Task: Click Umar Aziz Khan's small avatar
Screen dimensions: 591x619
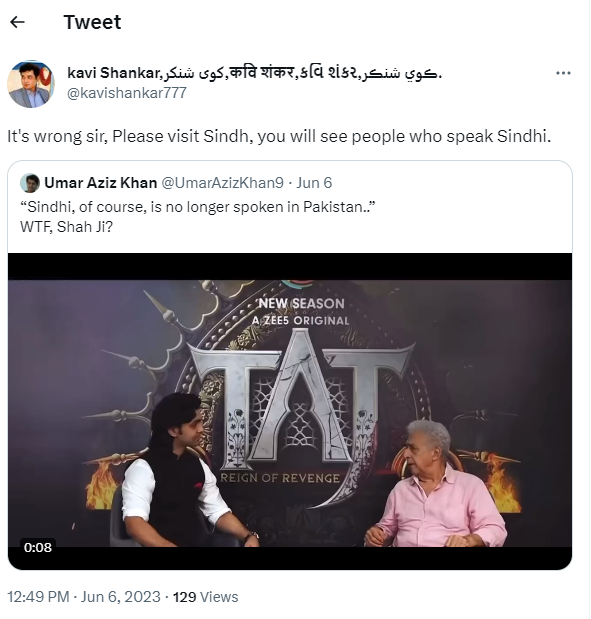Action: click(x=30, y=183)
